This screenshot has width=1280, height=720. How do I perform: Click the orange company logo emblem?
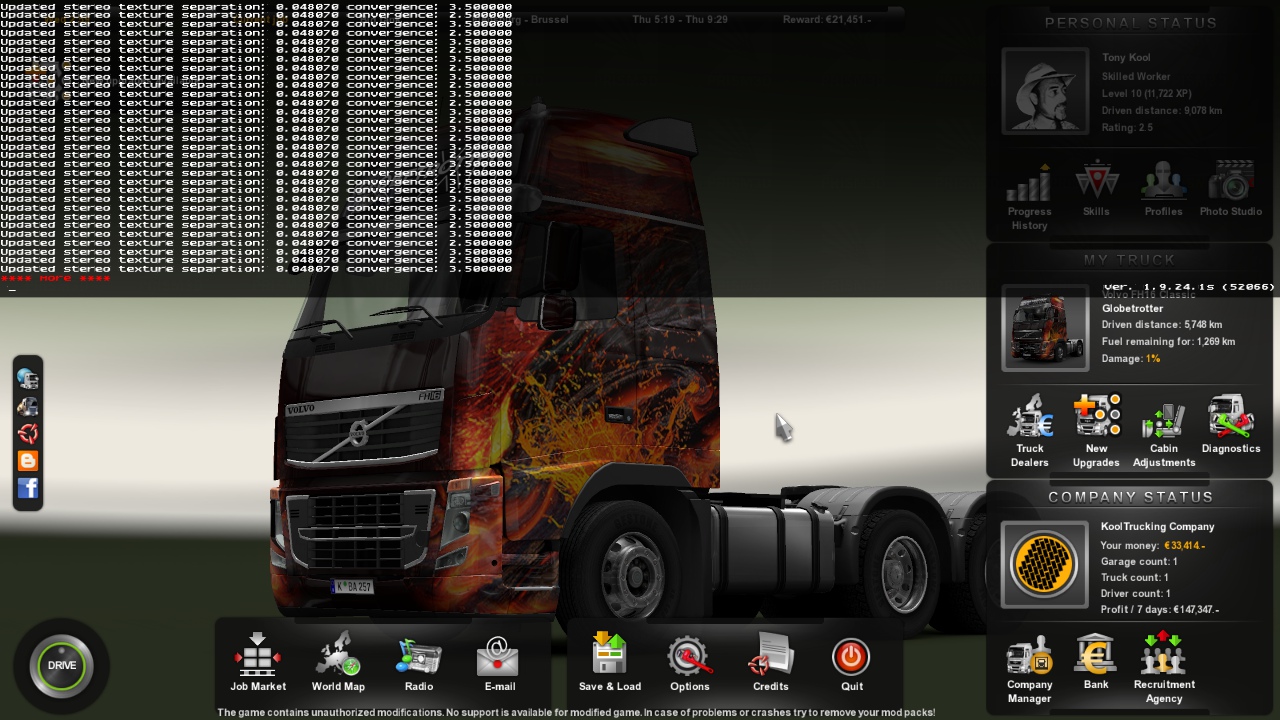tap(1045, 565)
